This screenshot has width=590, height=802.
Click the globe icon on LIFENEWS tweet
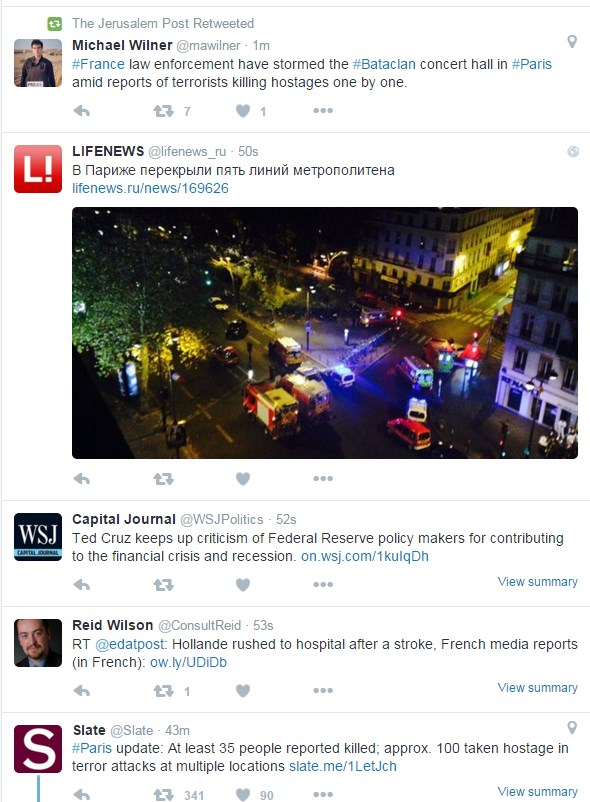(x=573, y=151)
